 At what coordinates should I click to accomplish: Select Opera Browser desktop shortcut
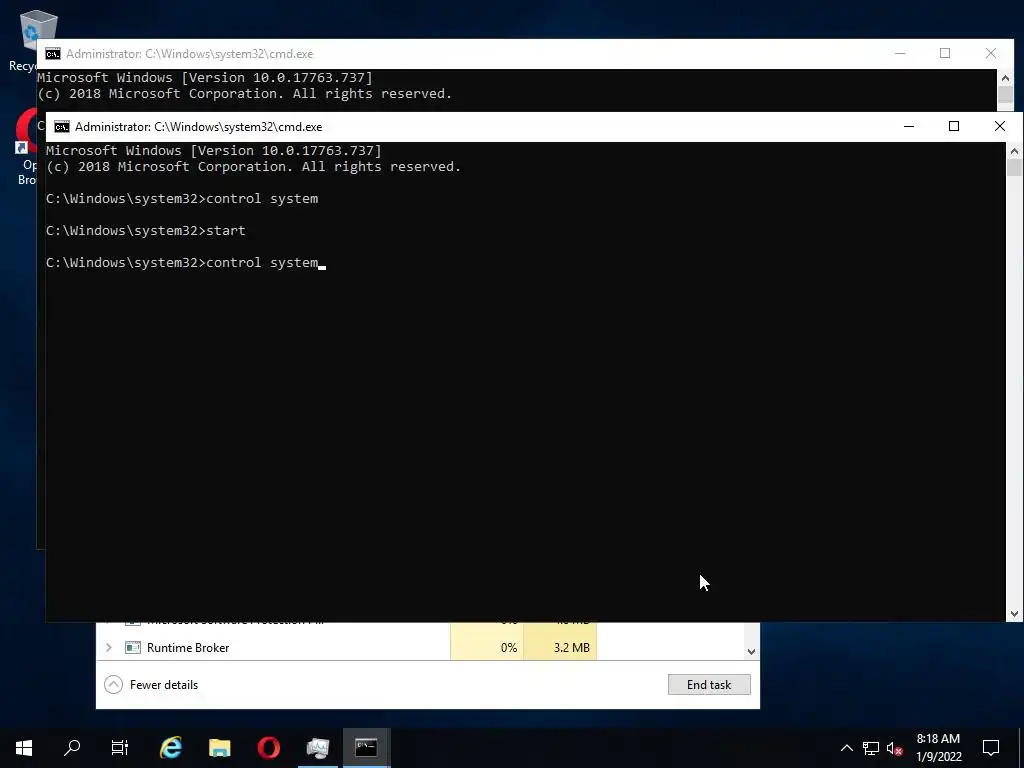pyautogui.click(x=25, y=147)
